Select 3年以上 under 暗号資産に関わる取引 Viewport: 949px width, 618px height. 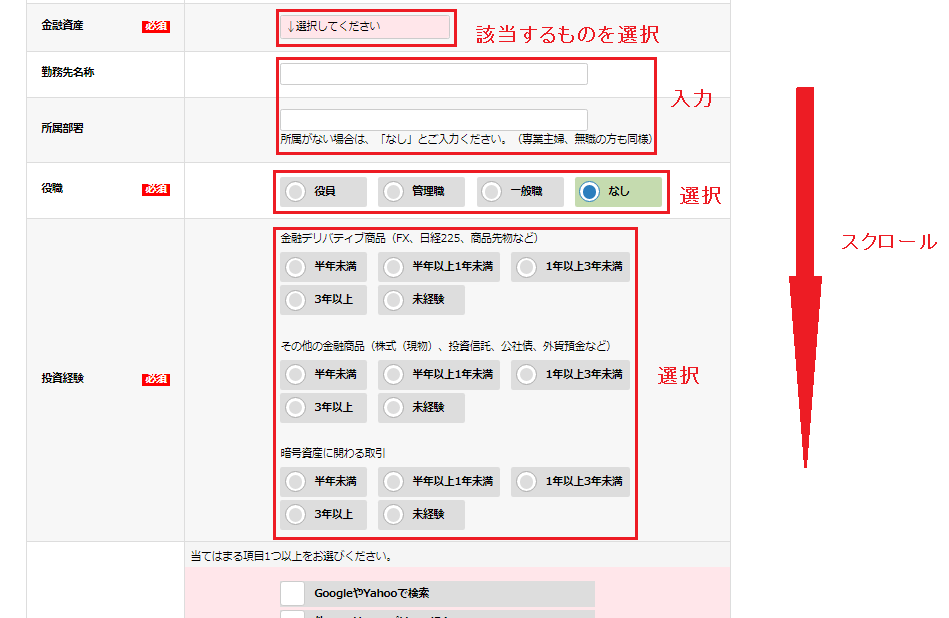click(296, 515)
